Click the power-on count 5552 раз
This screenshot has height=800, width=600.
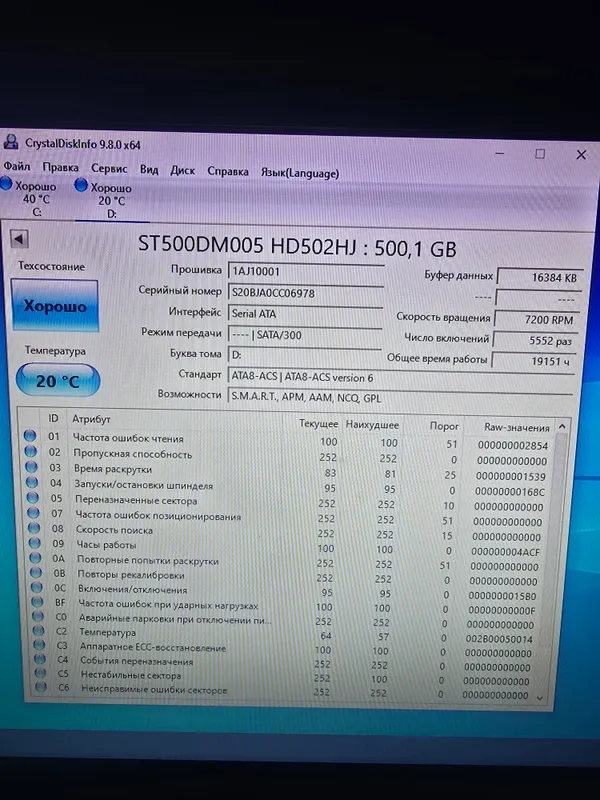[x=535, y=341]
